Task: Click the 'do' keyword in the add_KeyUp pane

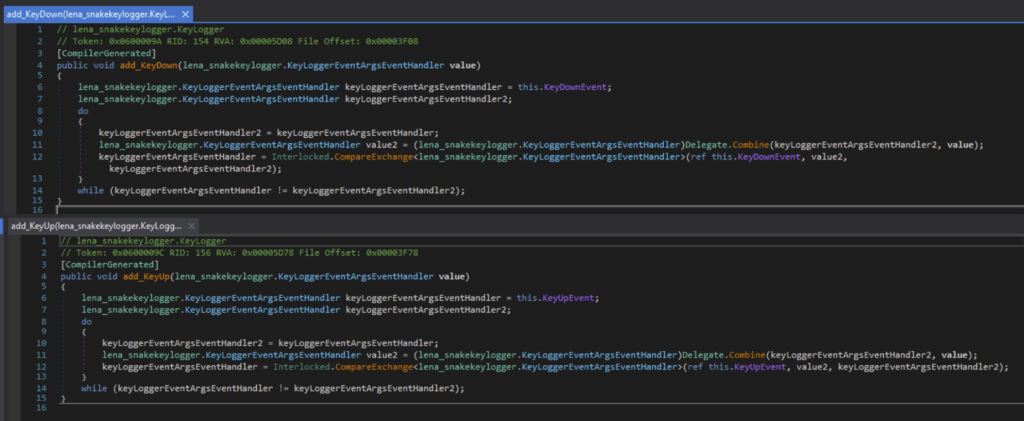Action: 87,322
